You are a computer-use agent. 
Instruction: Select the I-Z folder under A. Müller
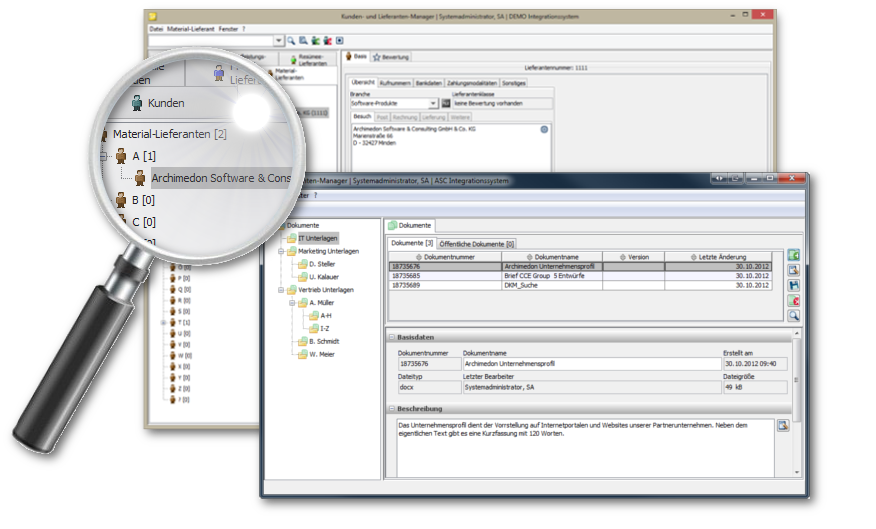point(325,328)
